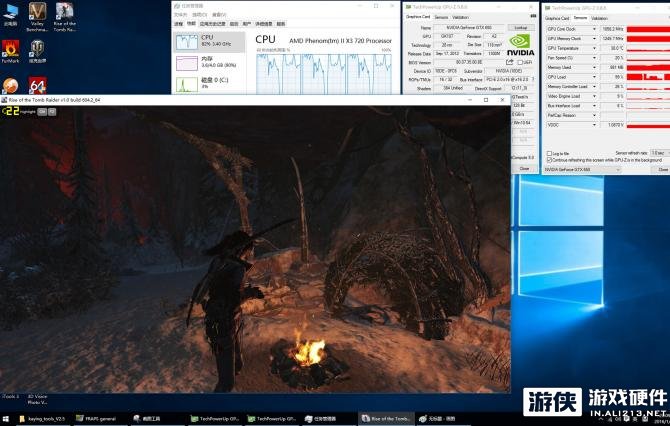The image size is (670, 426).
Task: Open the Sensor refresh rate dropdown
Action: [x=660, y=153]
